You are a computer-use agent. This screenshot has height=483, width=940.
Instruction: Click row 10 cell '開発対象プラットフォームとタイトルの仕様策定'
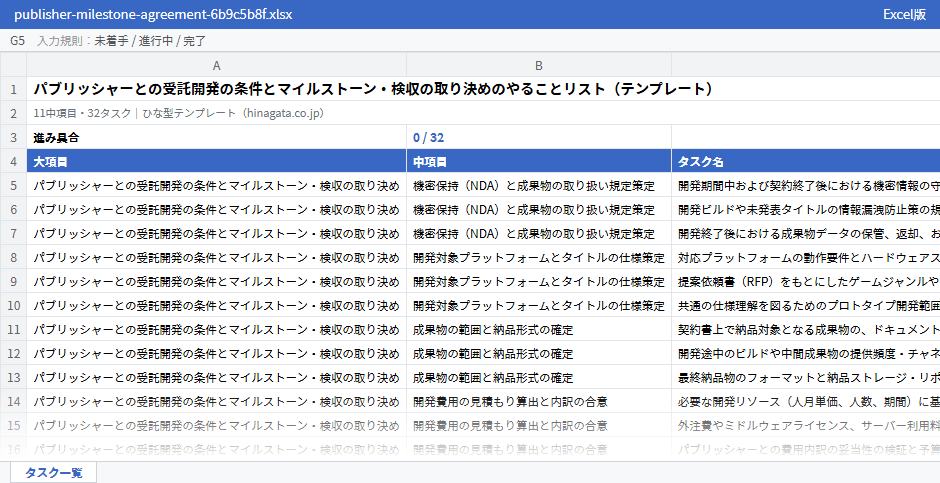pyautogui.click(x=539, y=305)
